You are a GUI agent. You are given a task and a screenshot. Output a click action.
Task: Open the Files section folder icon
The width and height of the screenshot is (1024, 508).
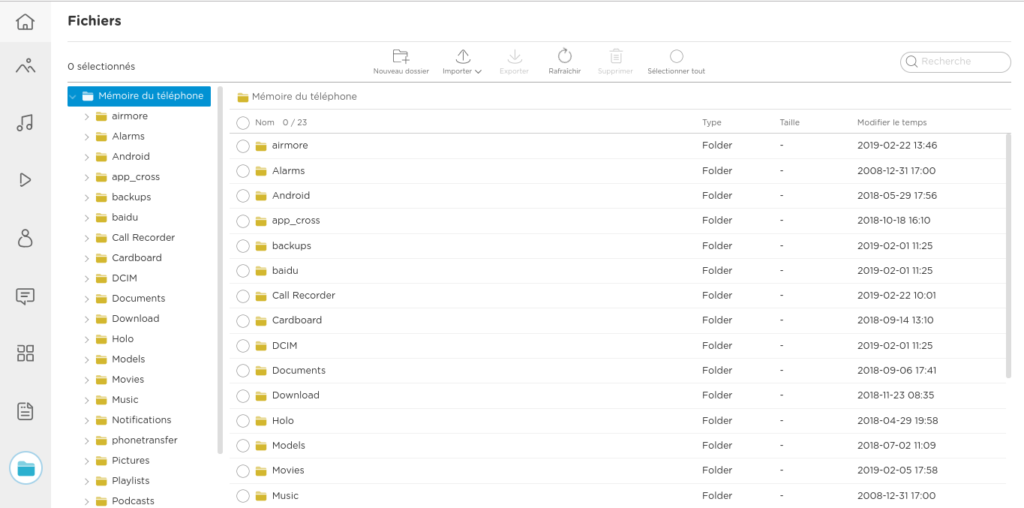pyautogui.click(x=25, y=468)
